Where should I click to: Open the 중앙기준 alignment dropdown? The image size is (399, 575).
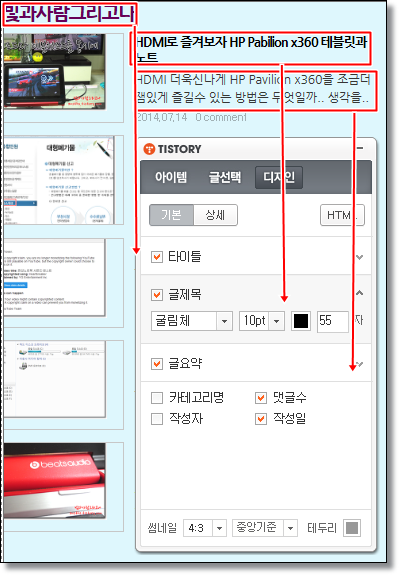coord(265,528)
